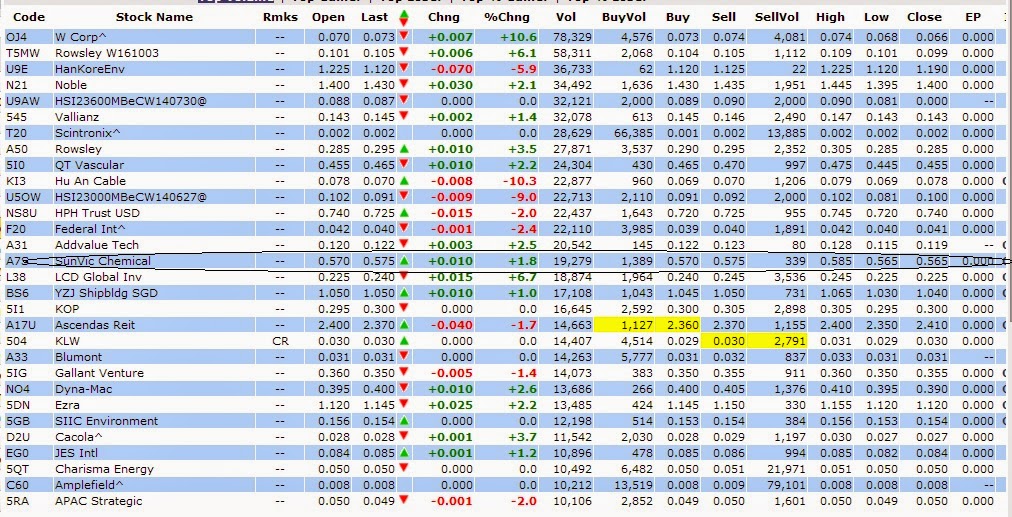
Task: Sort by the Last column header
Action: point(375,17)
